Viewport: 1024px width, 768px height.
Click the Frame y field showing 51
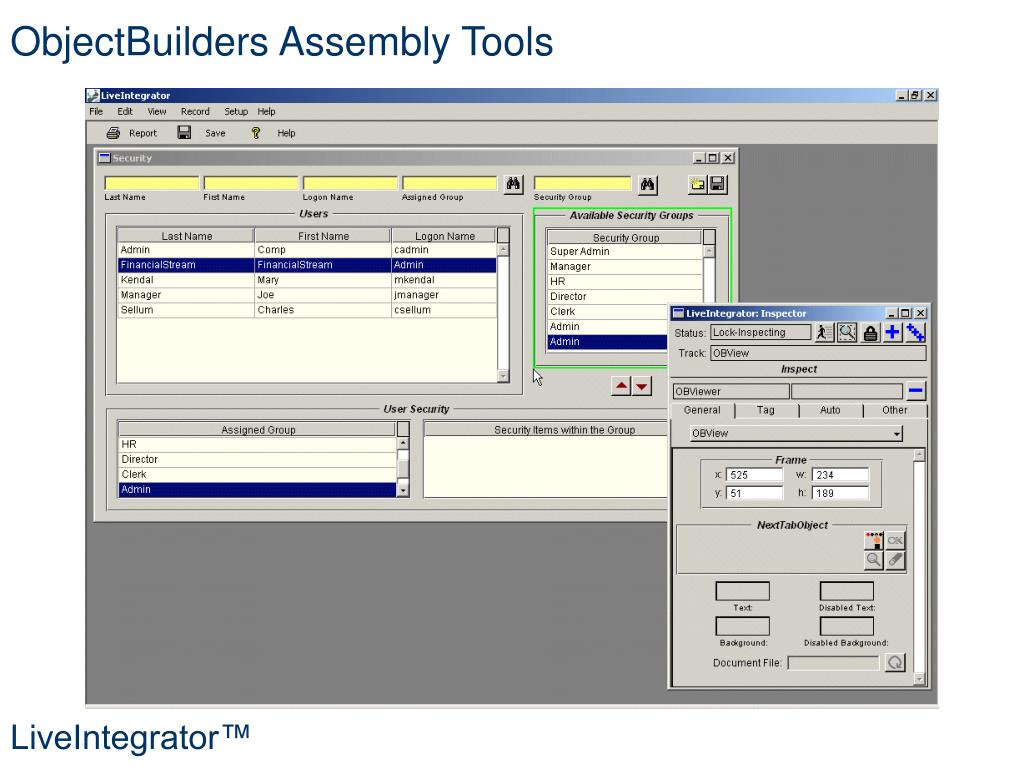click(754, 493)
